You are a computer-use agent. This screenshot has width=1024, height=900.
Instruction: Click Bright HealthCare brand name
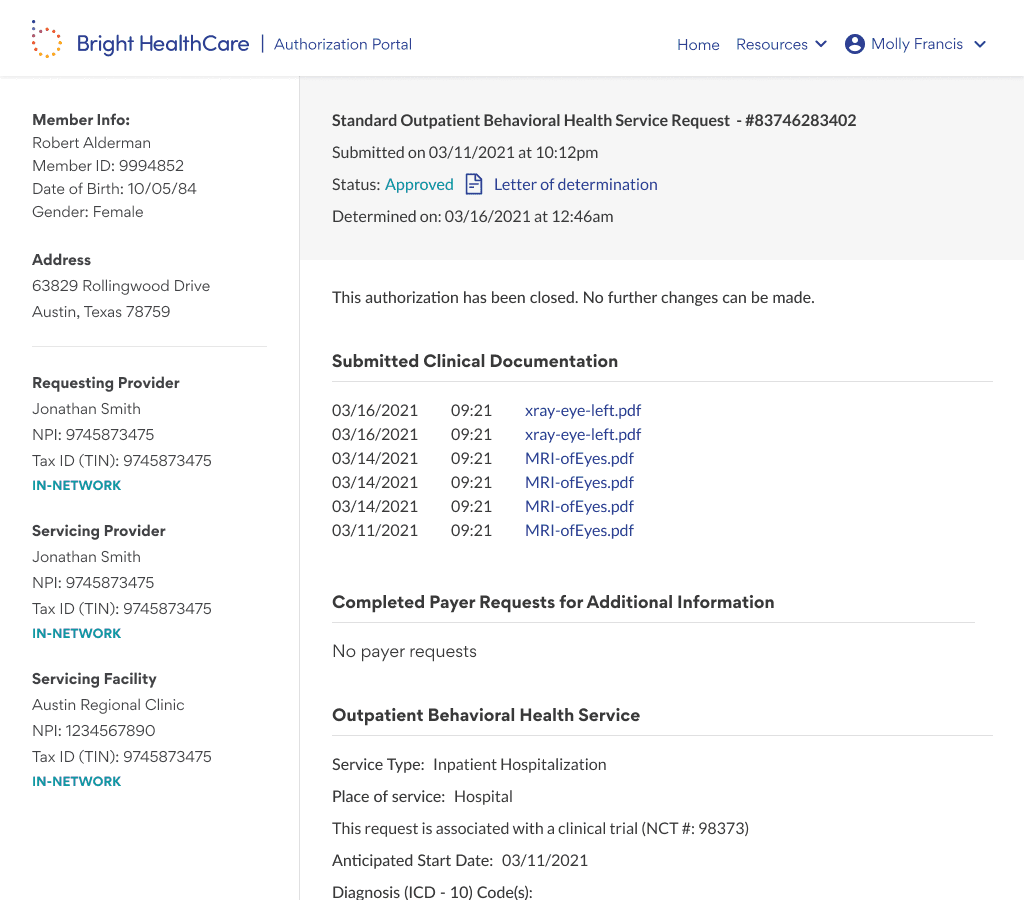point(163,44)
